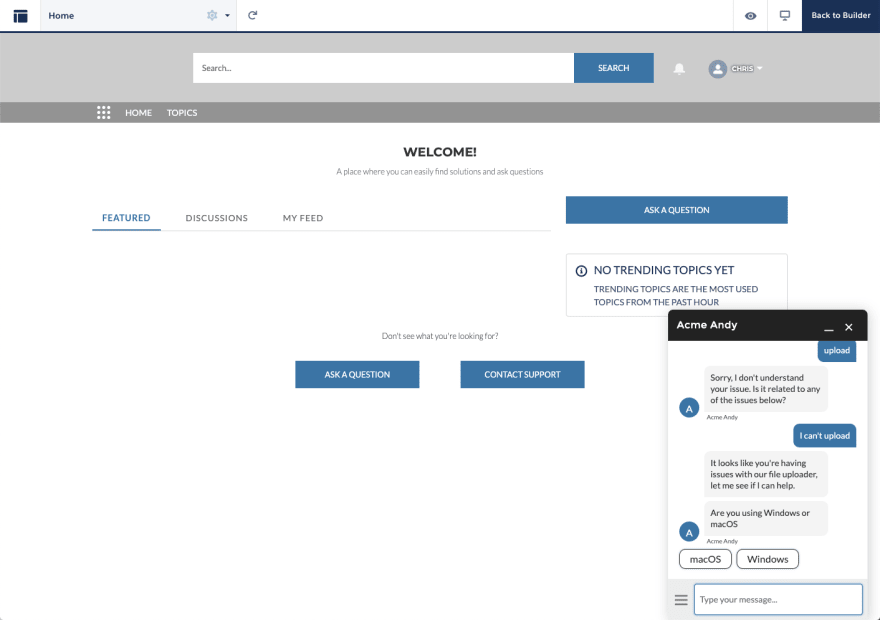Click NO TRENDING TOPICS YET heading
The height and width of the screenshot is (620, 880).
pyautogui.click(x=664, y=270)
